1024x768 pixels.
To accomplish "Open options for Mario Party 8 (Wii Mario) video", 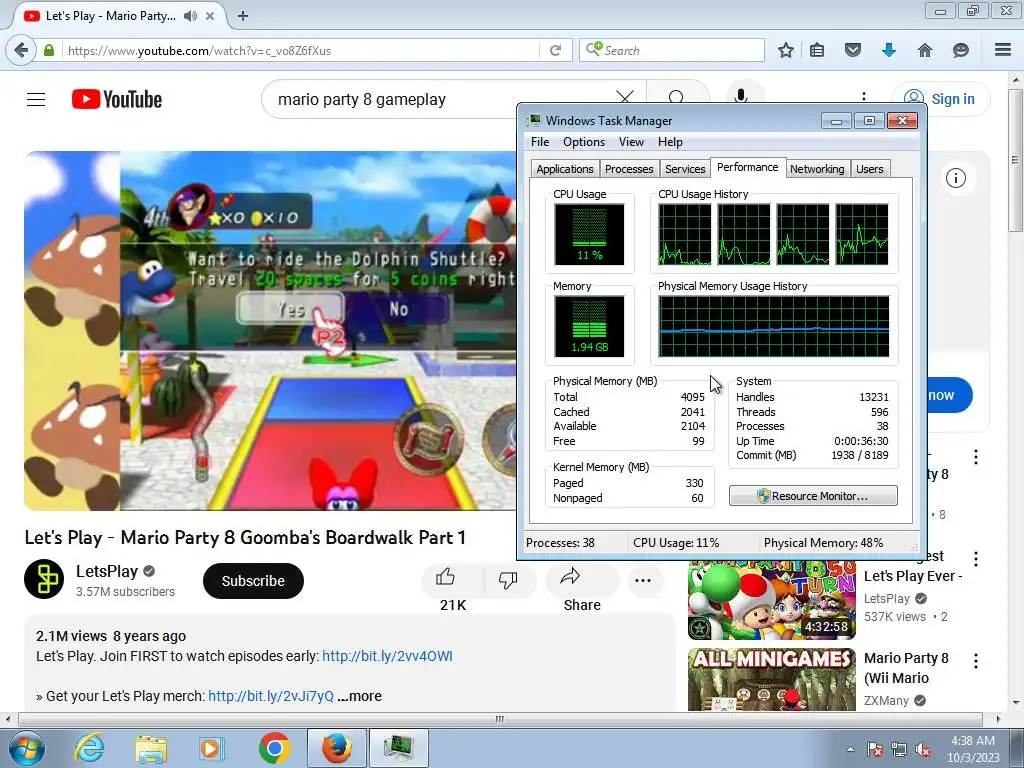I will click(976, 661).
